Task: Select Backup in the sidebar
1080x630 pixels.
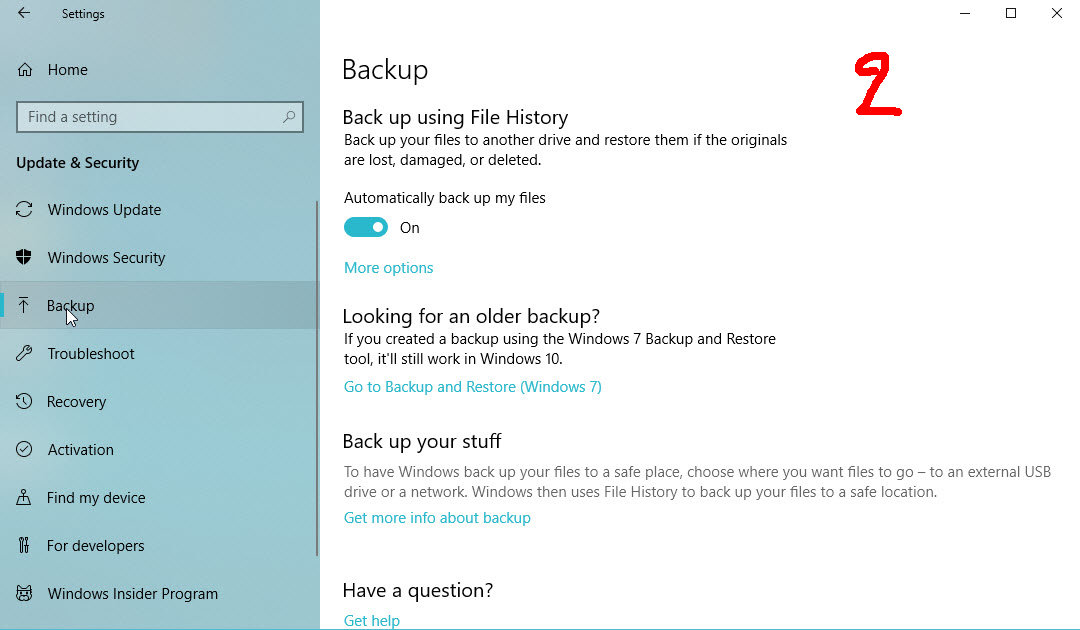Action: (71, 306)
